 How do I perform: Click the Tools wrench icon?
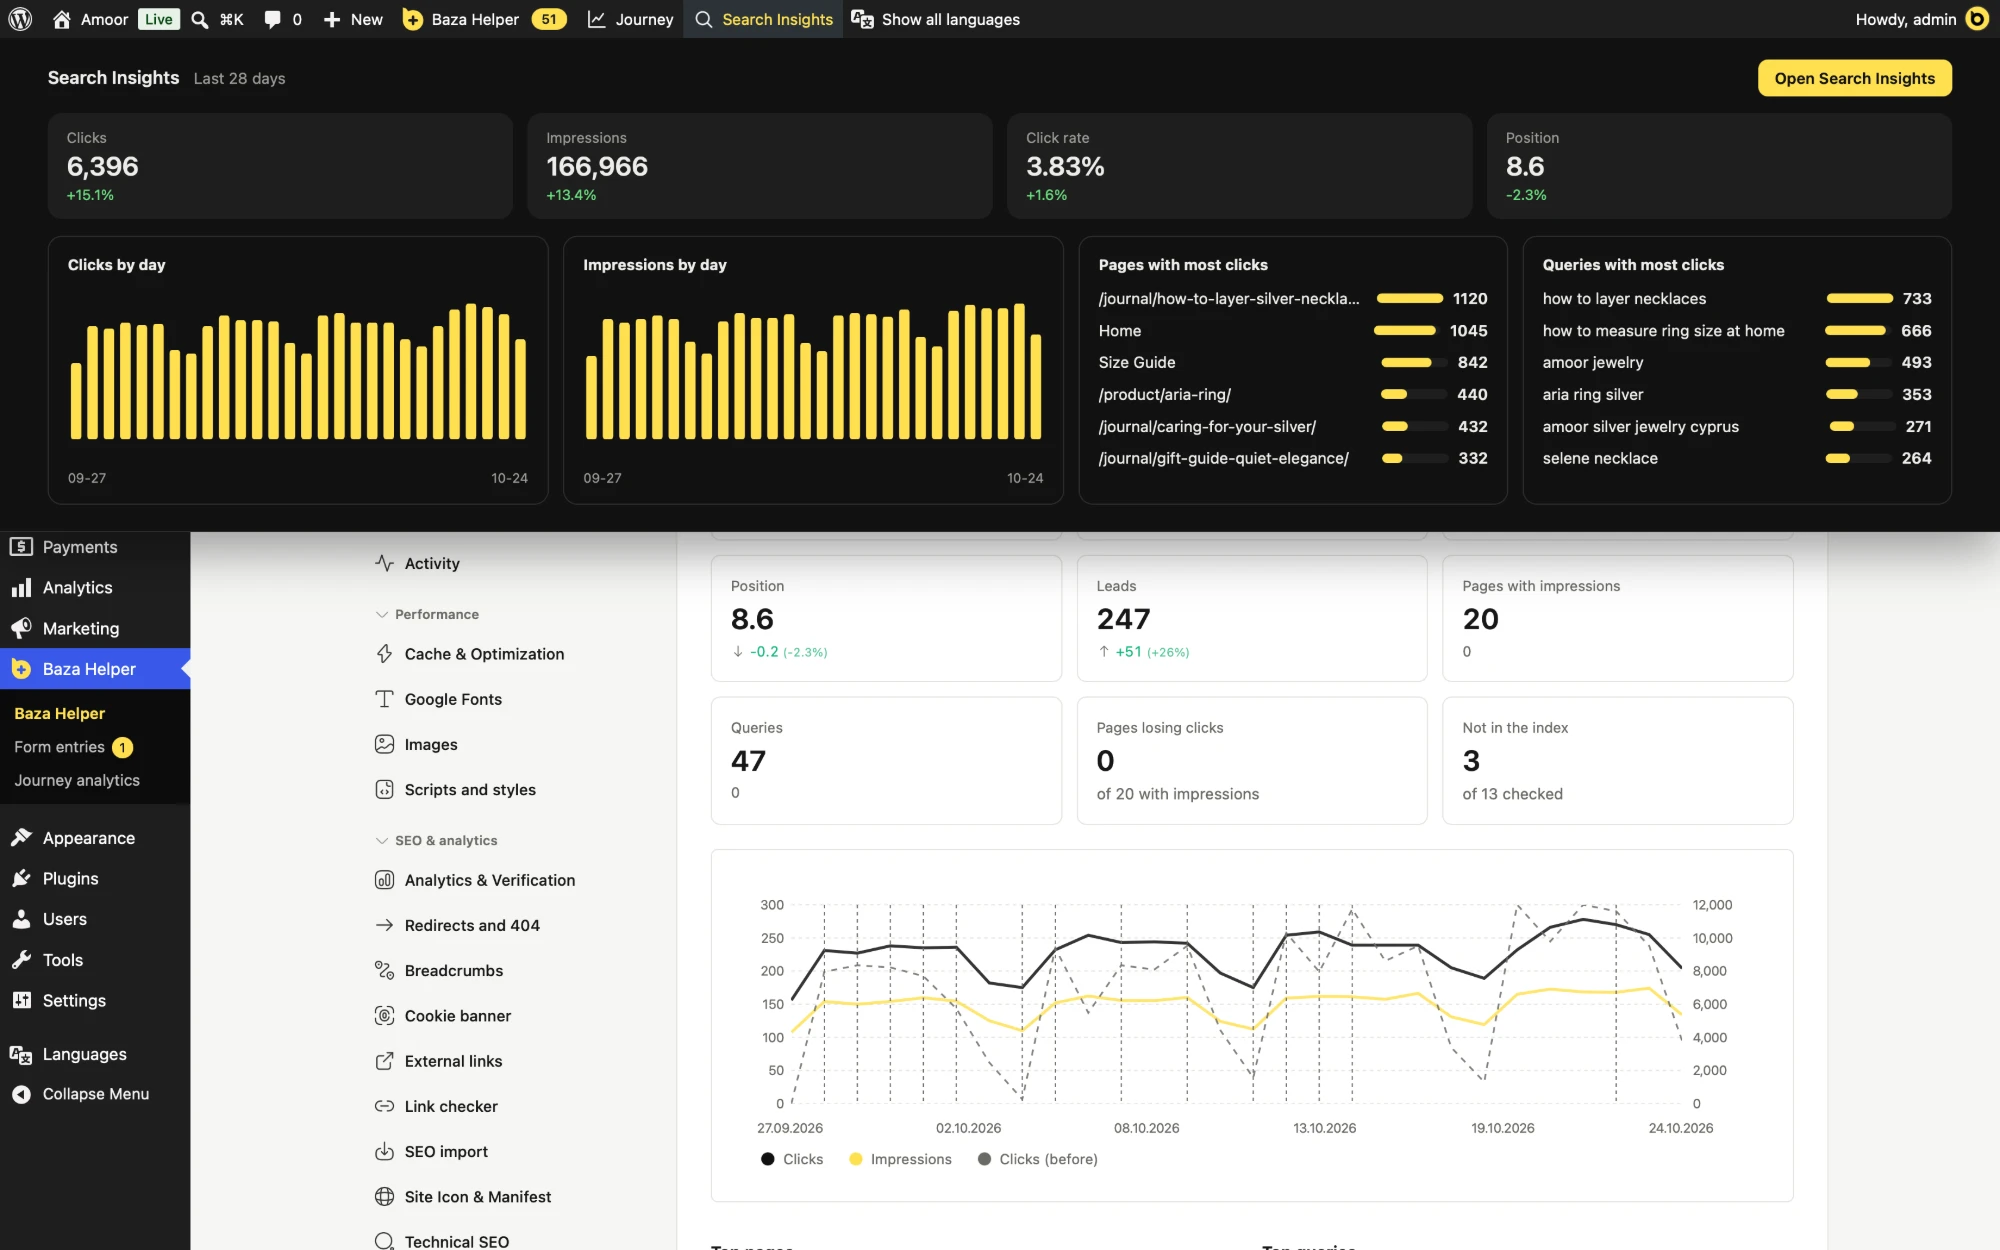21,960
